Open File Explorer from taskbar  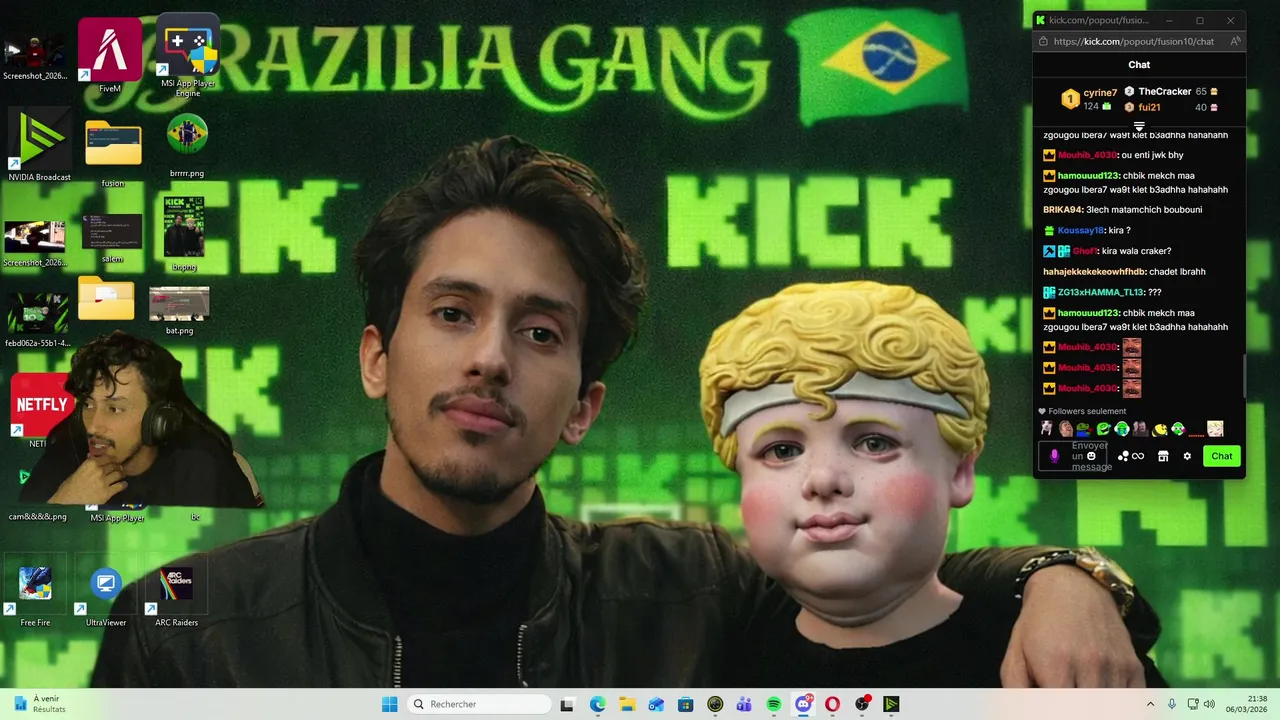626,704
